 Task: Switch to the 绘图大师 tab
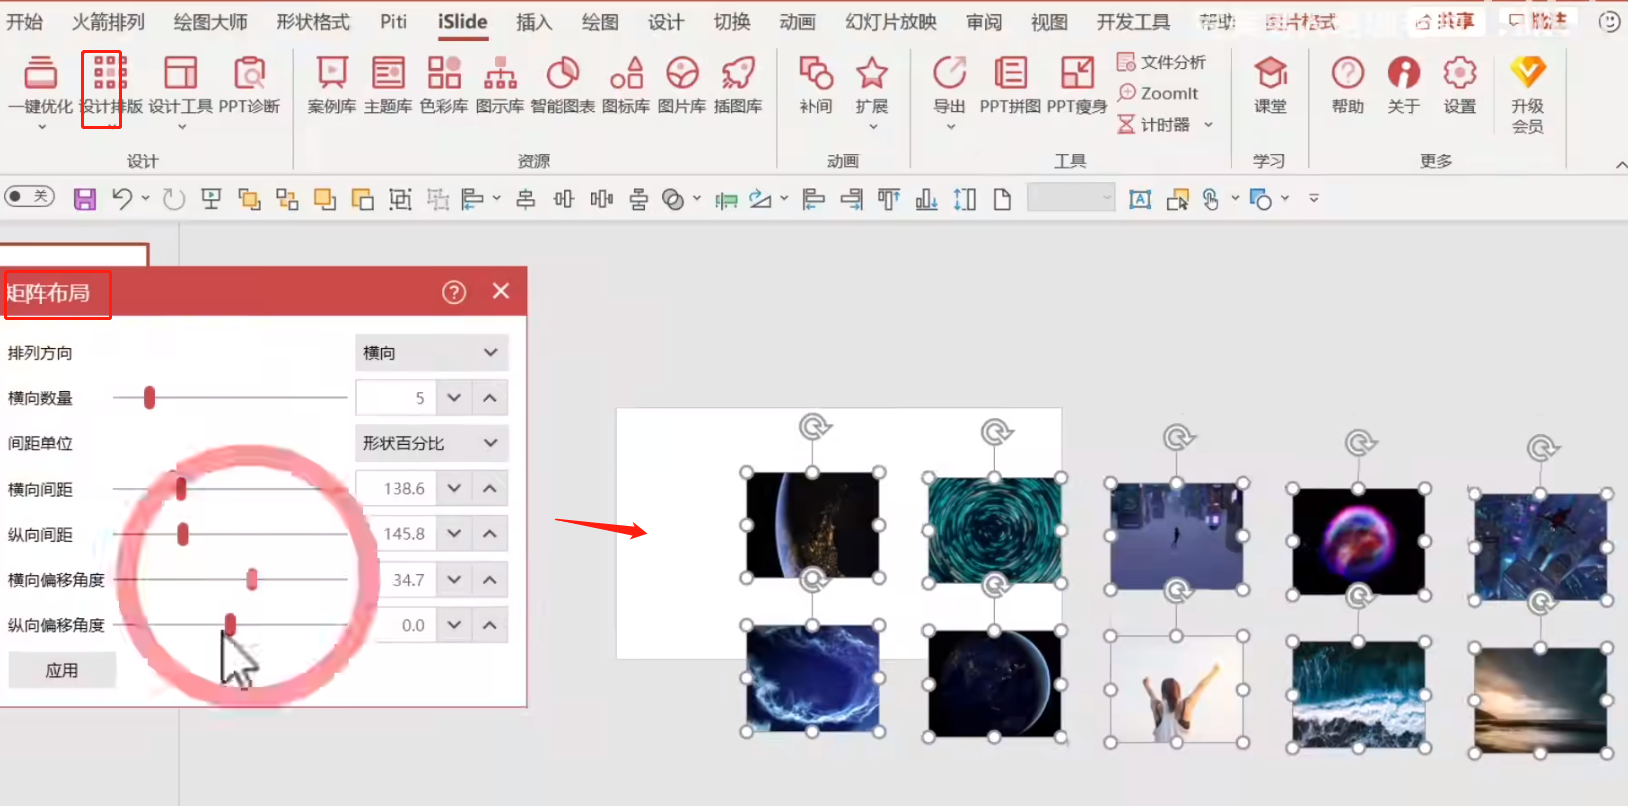(x=210, y=21)
